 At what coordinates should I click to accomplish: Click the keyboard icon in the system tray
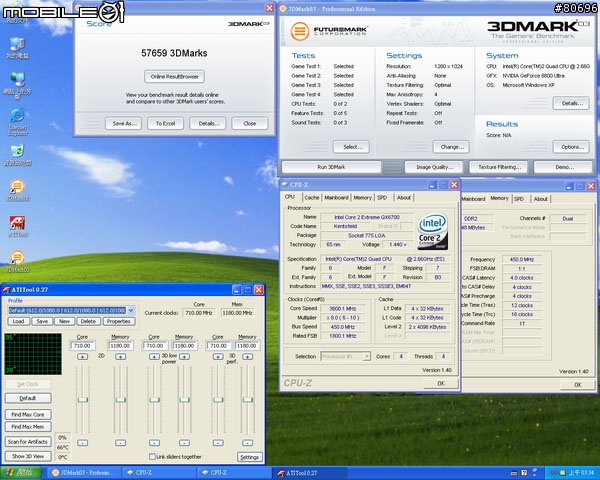click(x=514, y=473)
